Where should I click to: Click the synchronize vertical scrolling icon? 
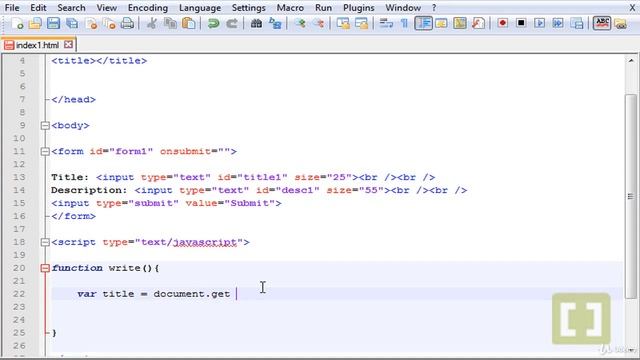coord(343,23)
